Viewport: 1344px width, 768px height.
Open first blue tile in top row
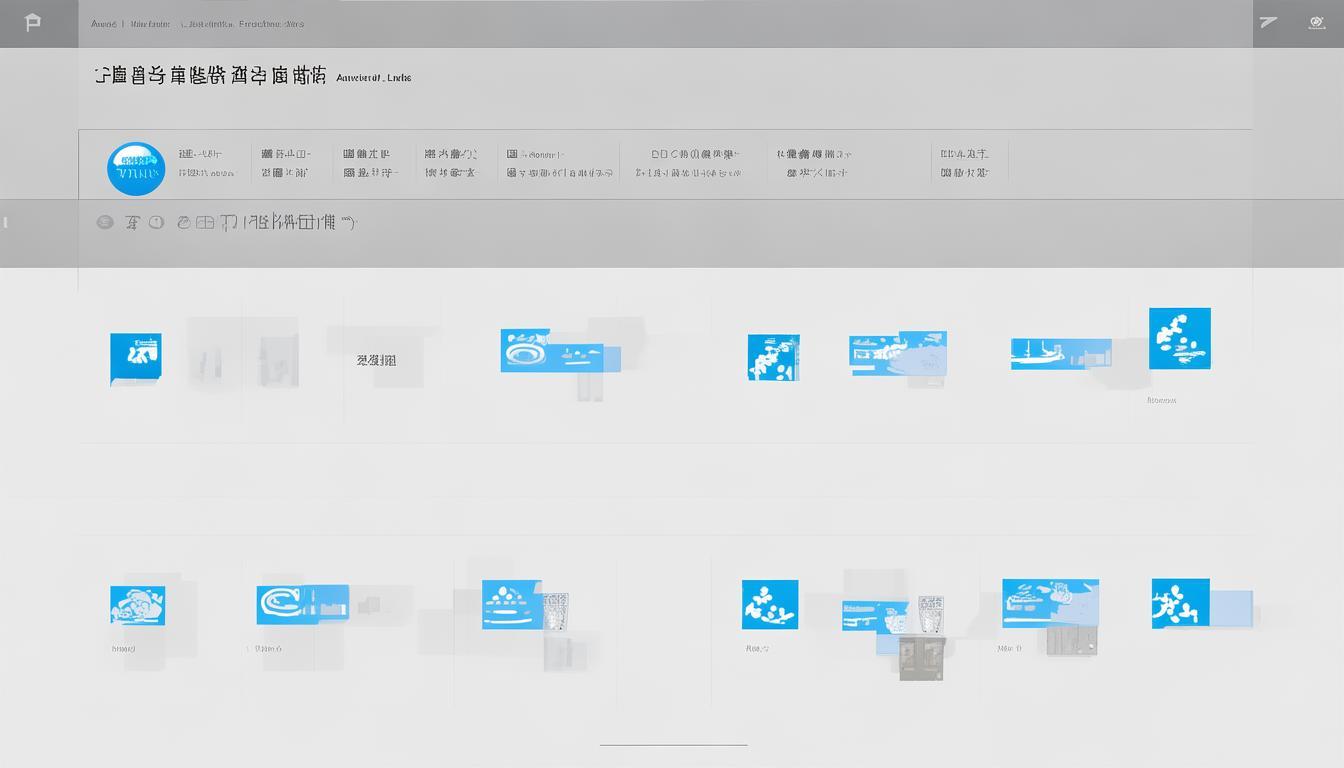[135, 358]
